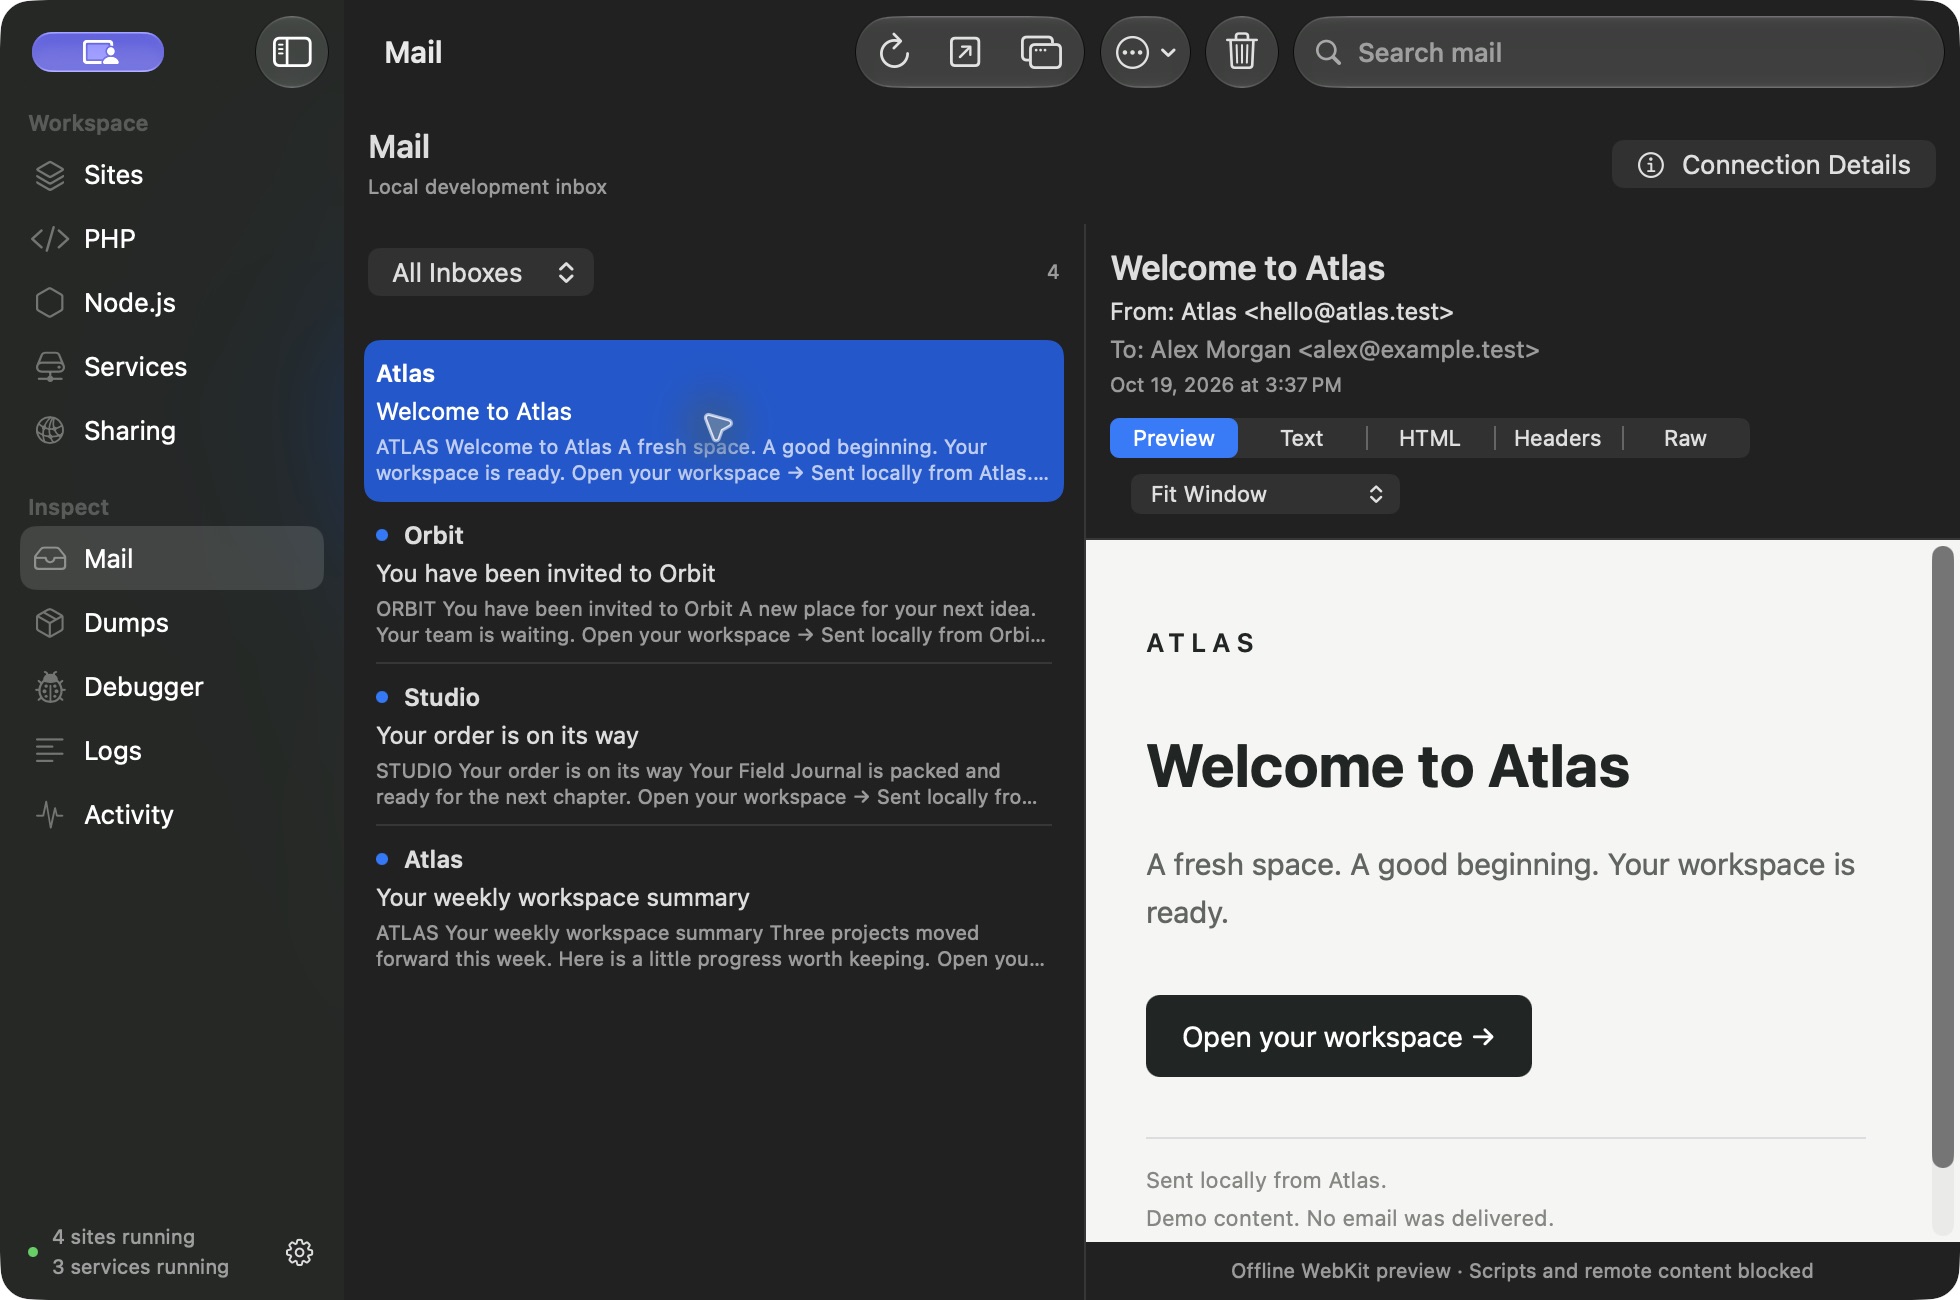Click the 4 sites running status text

click(124, 1237)
